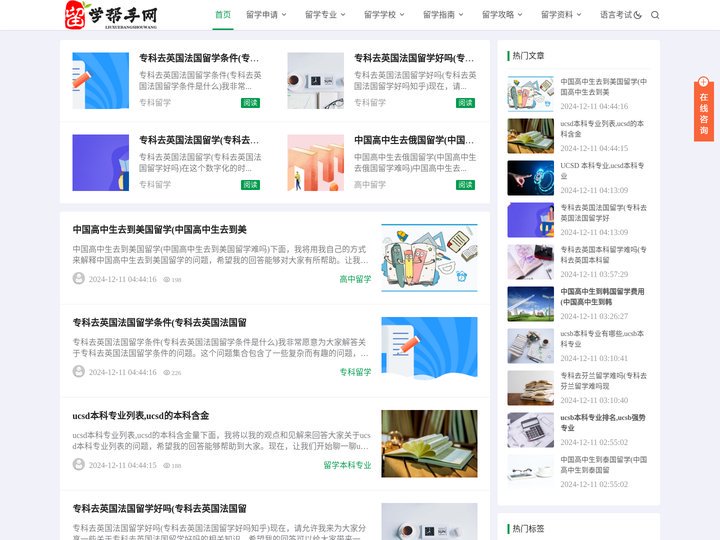The height and width of the screenshot is (540, 720).
Task: Open sidebar article 专科去英国本科留学难吗
Action: (x=603, y=255)
